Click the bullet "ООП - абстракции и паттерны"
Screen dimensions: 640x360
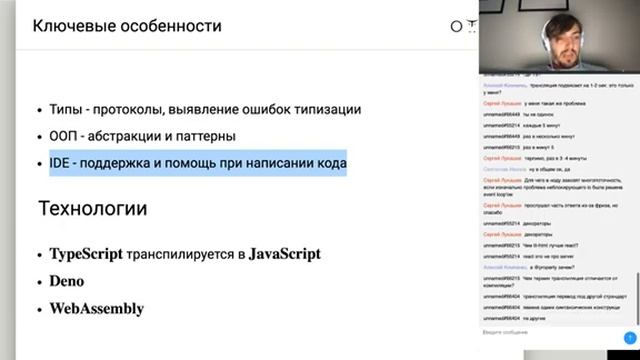coord(142,136)
